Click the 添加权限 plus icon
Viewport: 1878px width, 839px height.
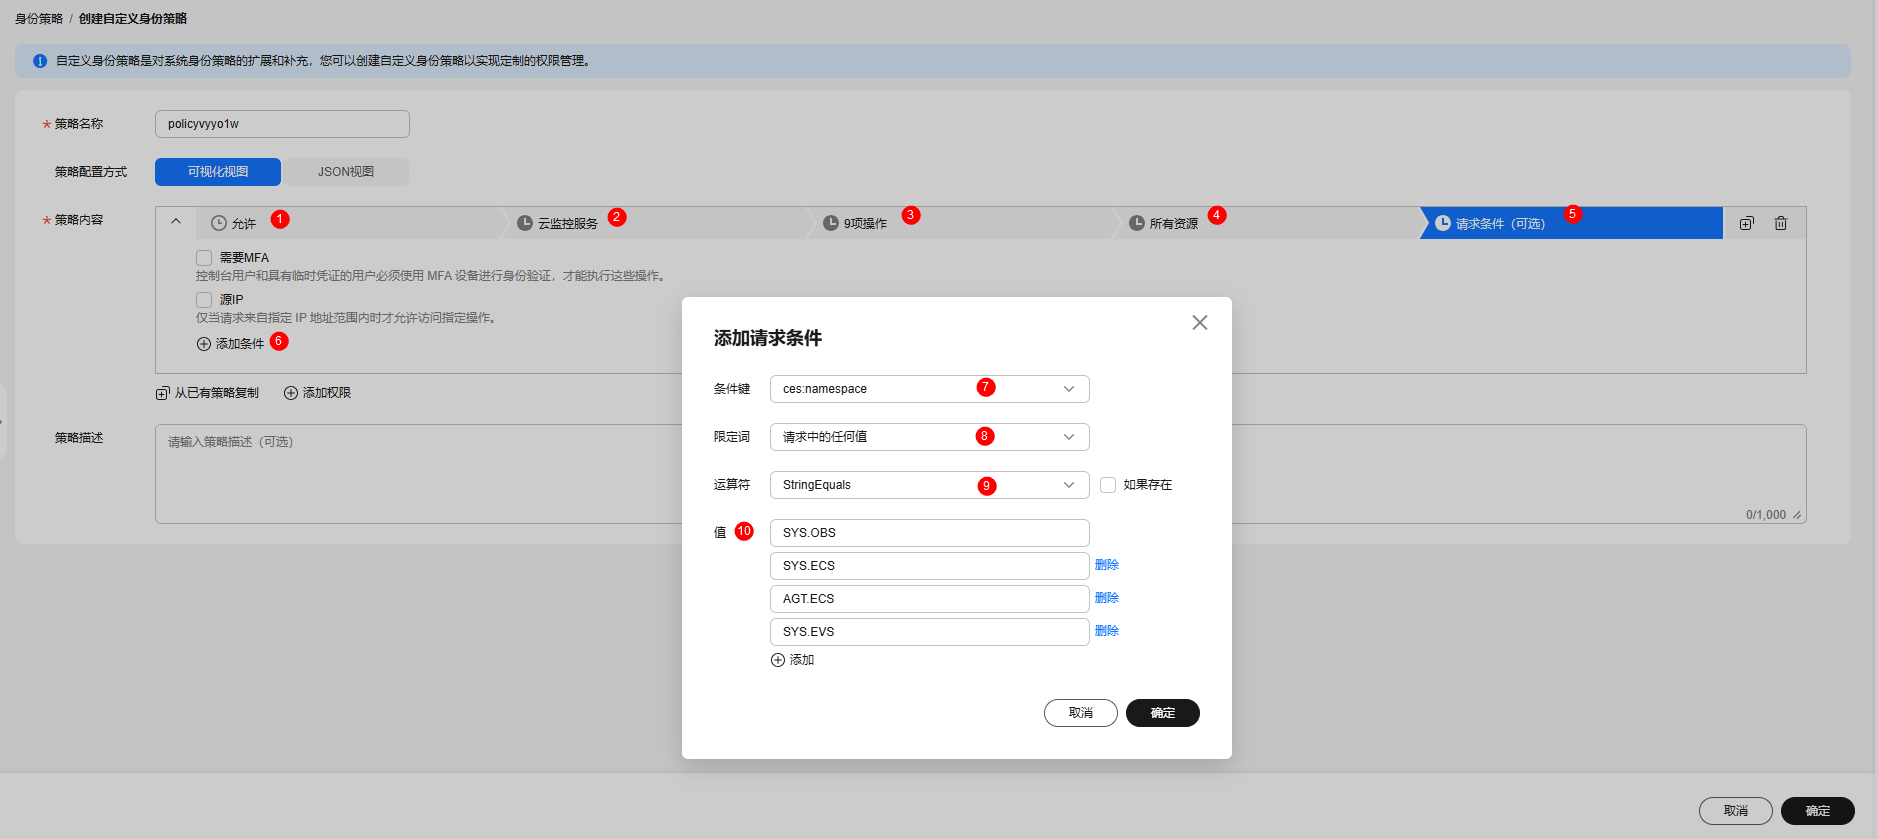291,393
